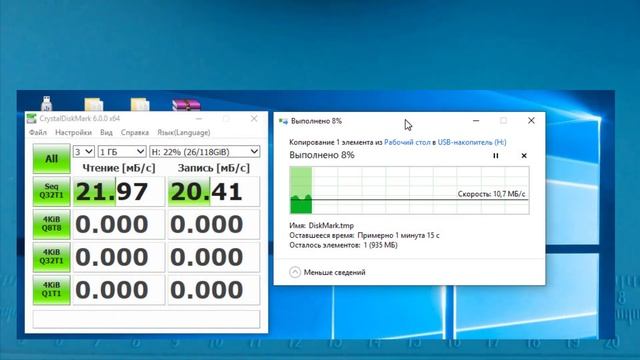The height and width of the screenshot is (360, 640).
Task: Minimize the copy progress dialog
Action: 476,121
